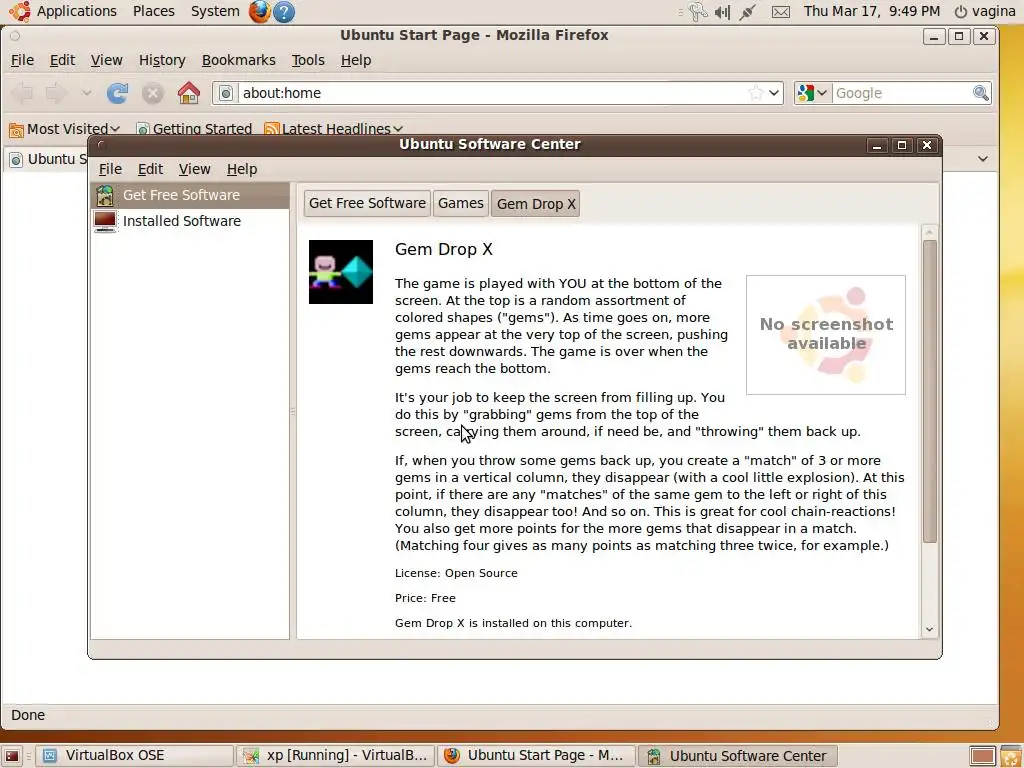
Task: Click the Gem Drop X application icon
Action: coord(341,272)
